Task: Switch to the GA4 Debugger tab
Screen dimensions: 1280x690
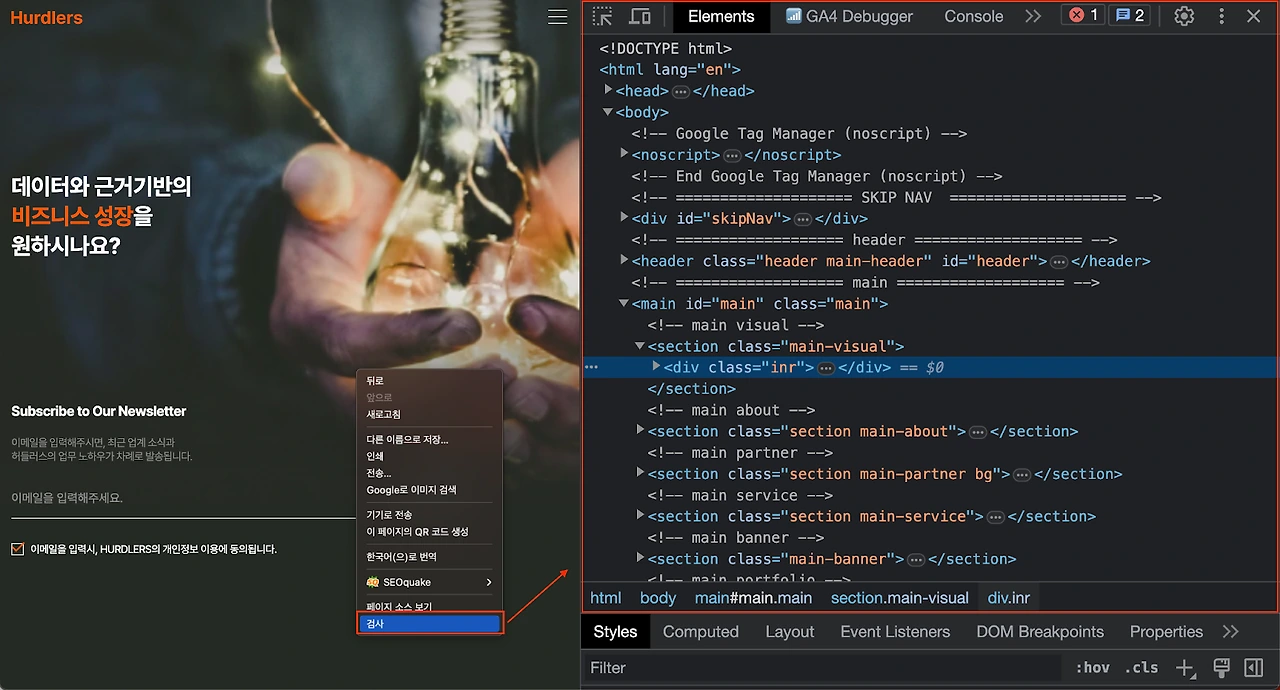Action: [850, 16]
